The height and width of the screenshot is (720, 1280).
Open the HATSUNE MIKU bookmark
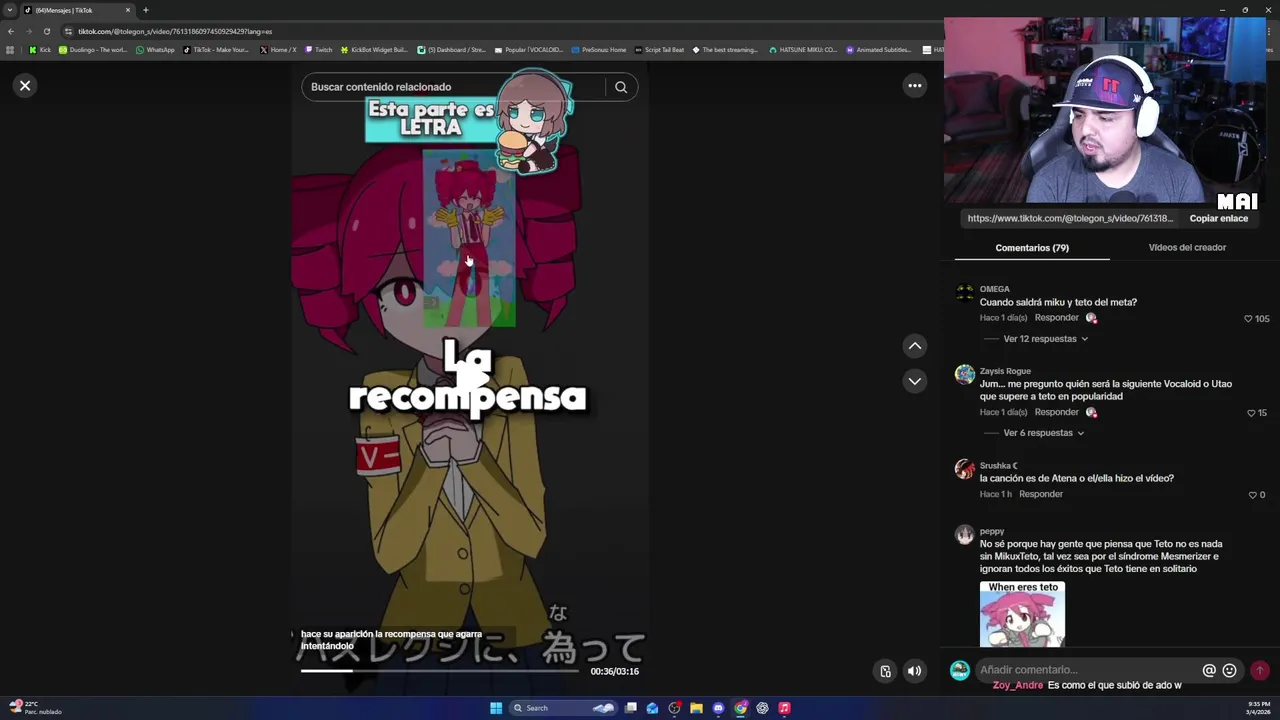pyautogui.click(x=803, y=49)
